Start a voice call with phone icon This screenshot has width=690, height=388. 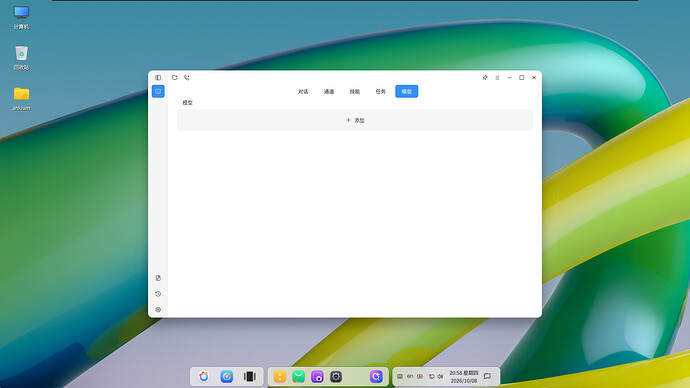(187, 77)
